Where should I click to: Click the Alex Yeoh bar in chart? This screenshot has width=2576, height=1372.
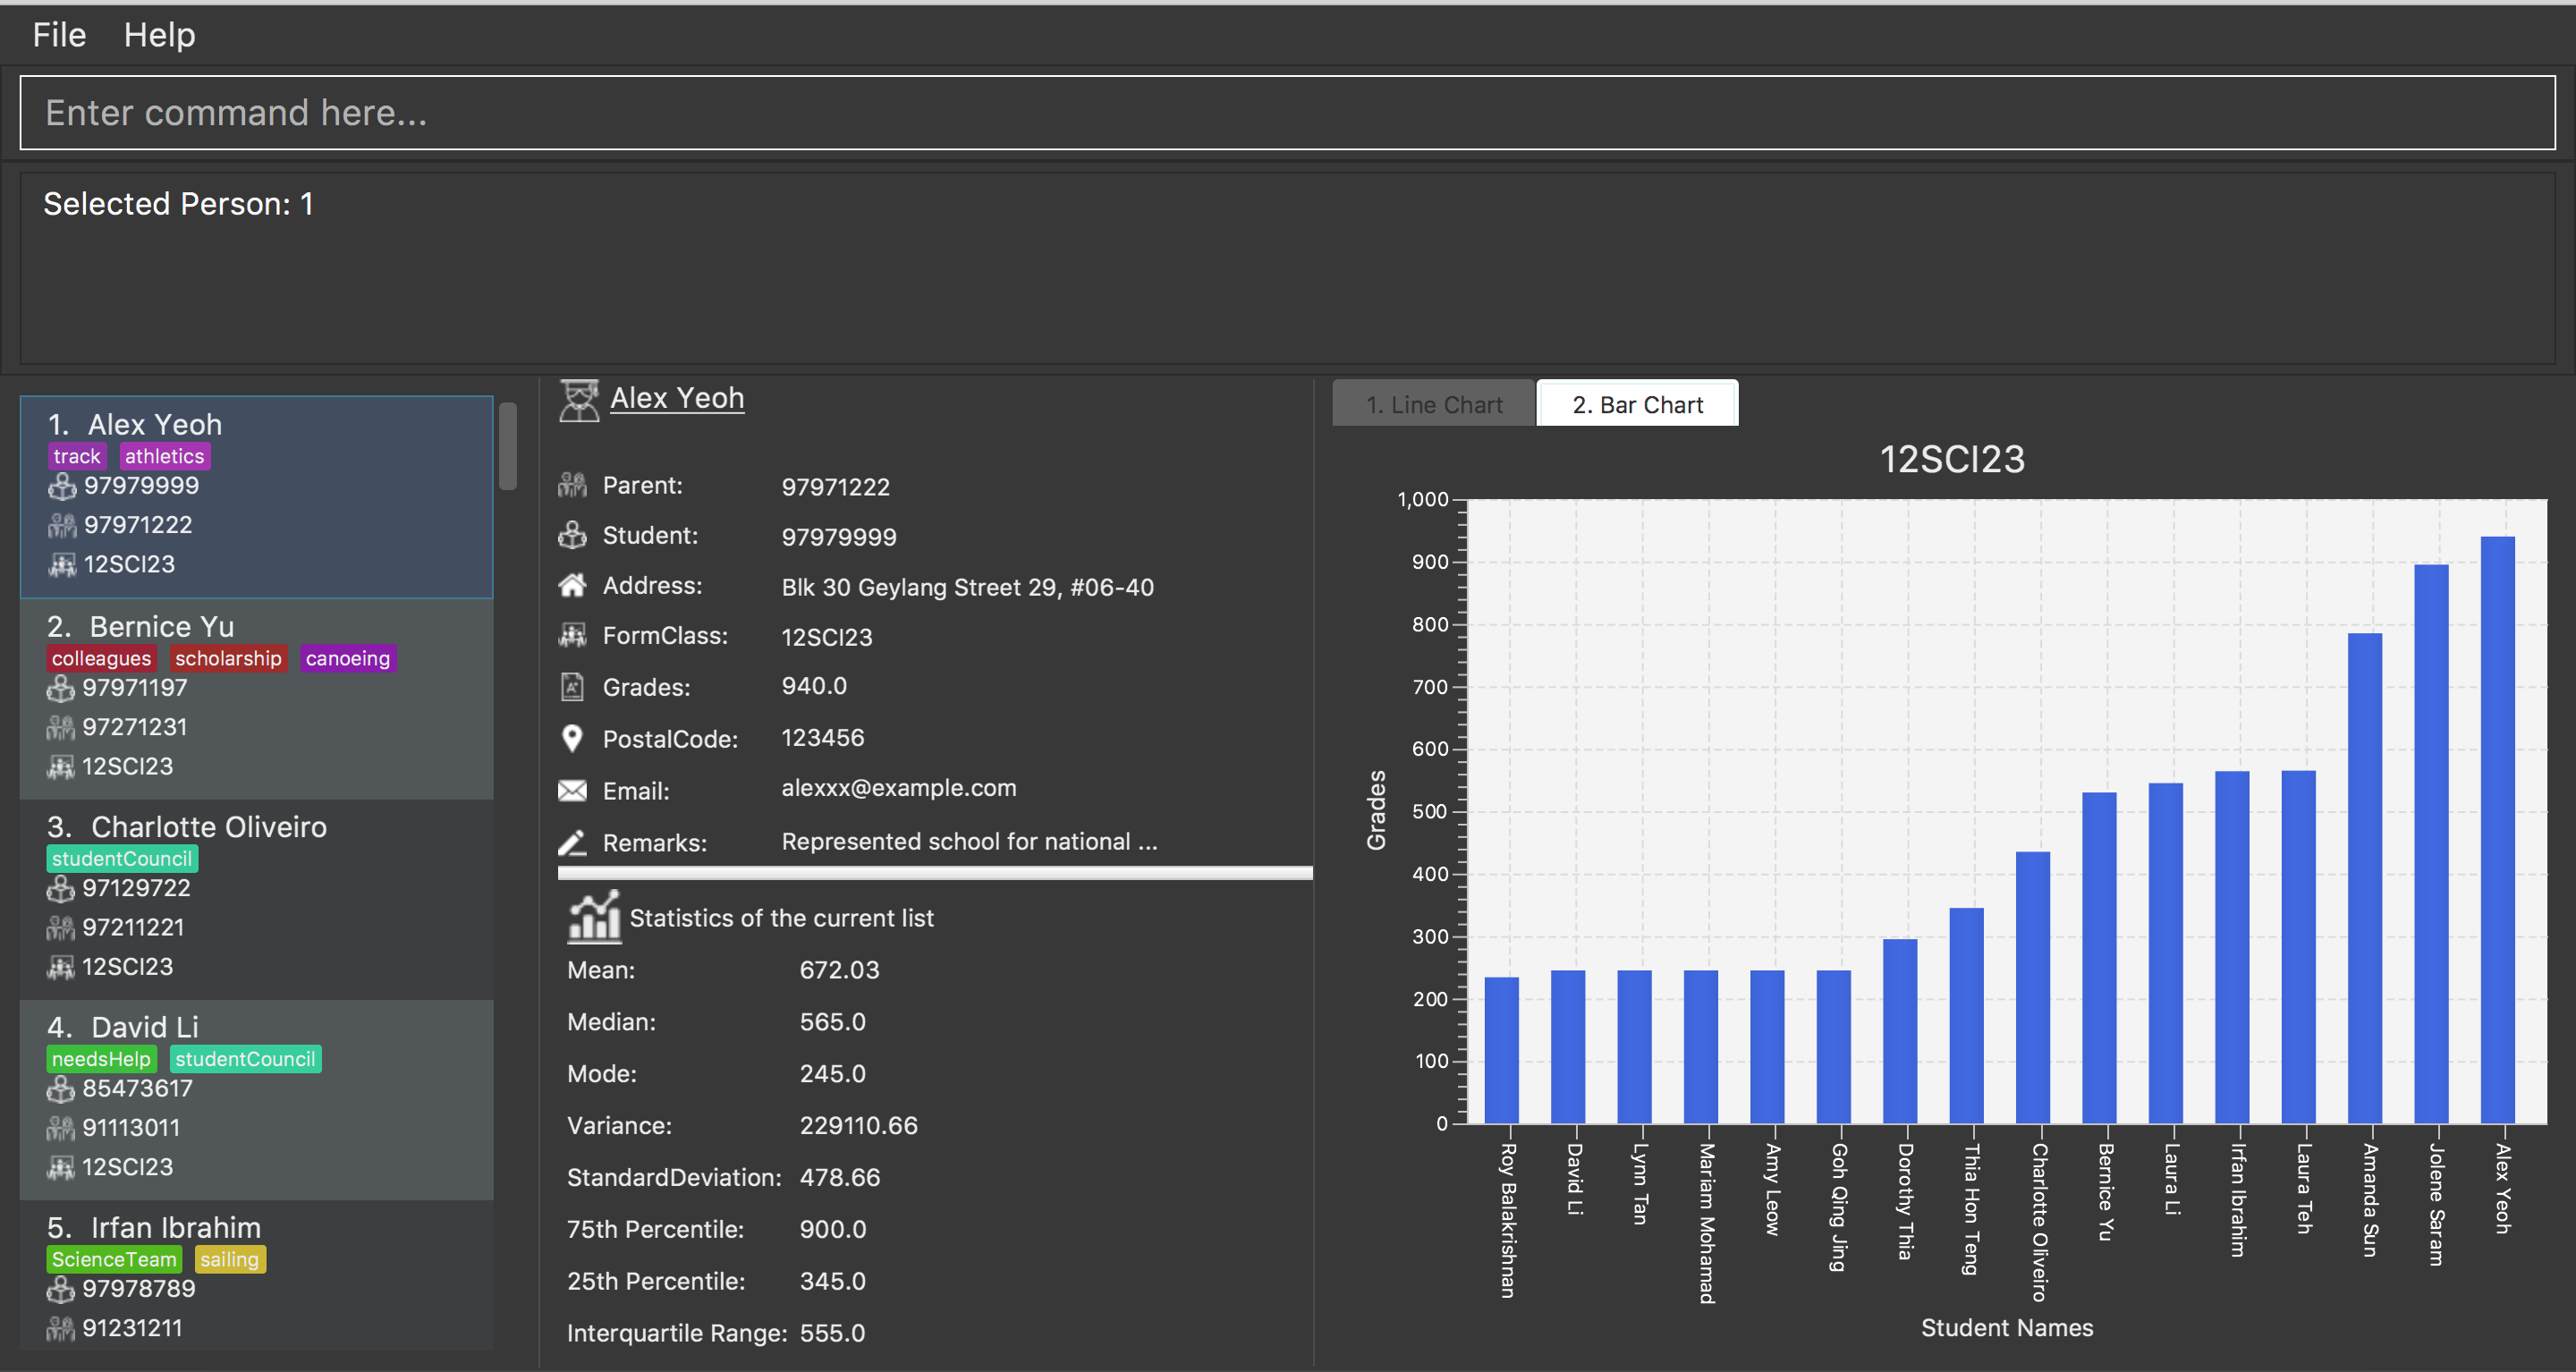point(2497,830)
